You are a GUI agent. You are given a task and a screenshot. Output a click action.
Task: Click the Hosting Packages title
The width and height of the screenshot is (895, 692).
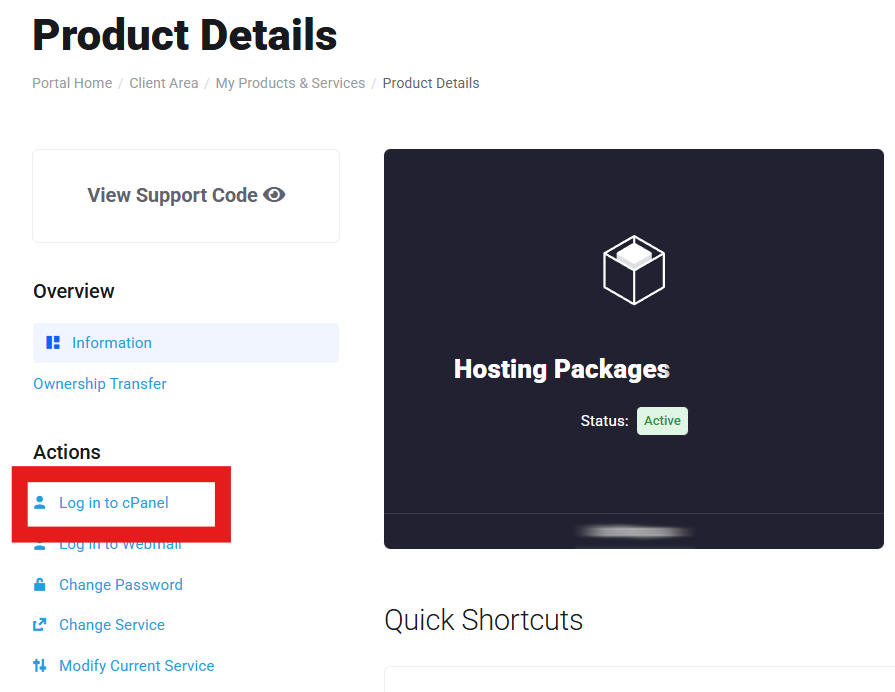point(562,369)
